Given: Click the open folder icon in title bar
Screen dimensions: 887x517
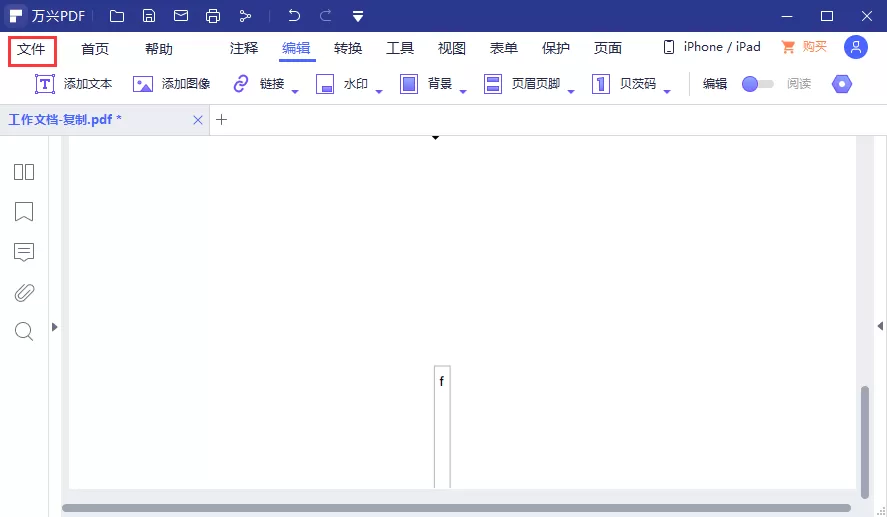Looking at the screenshot, I should pos(117,16).
